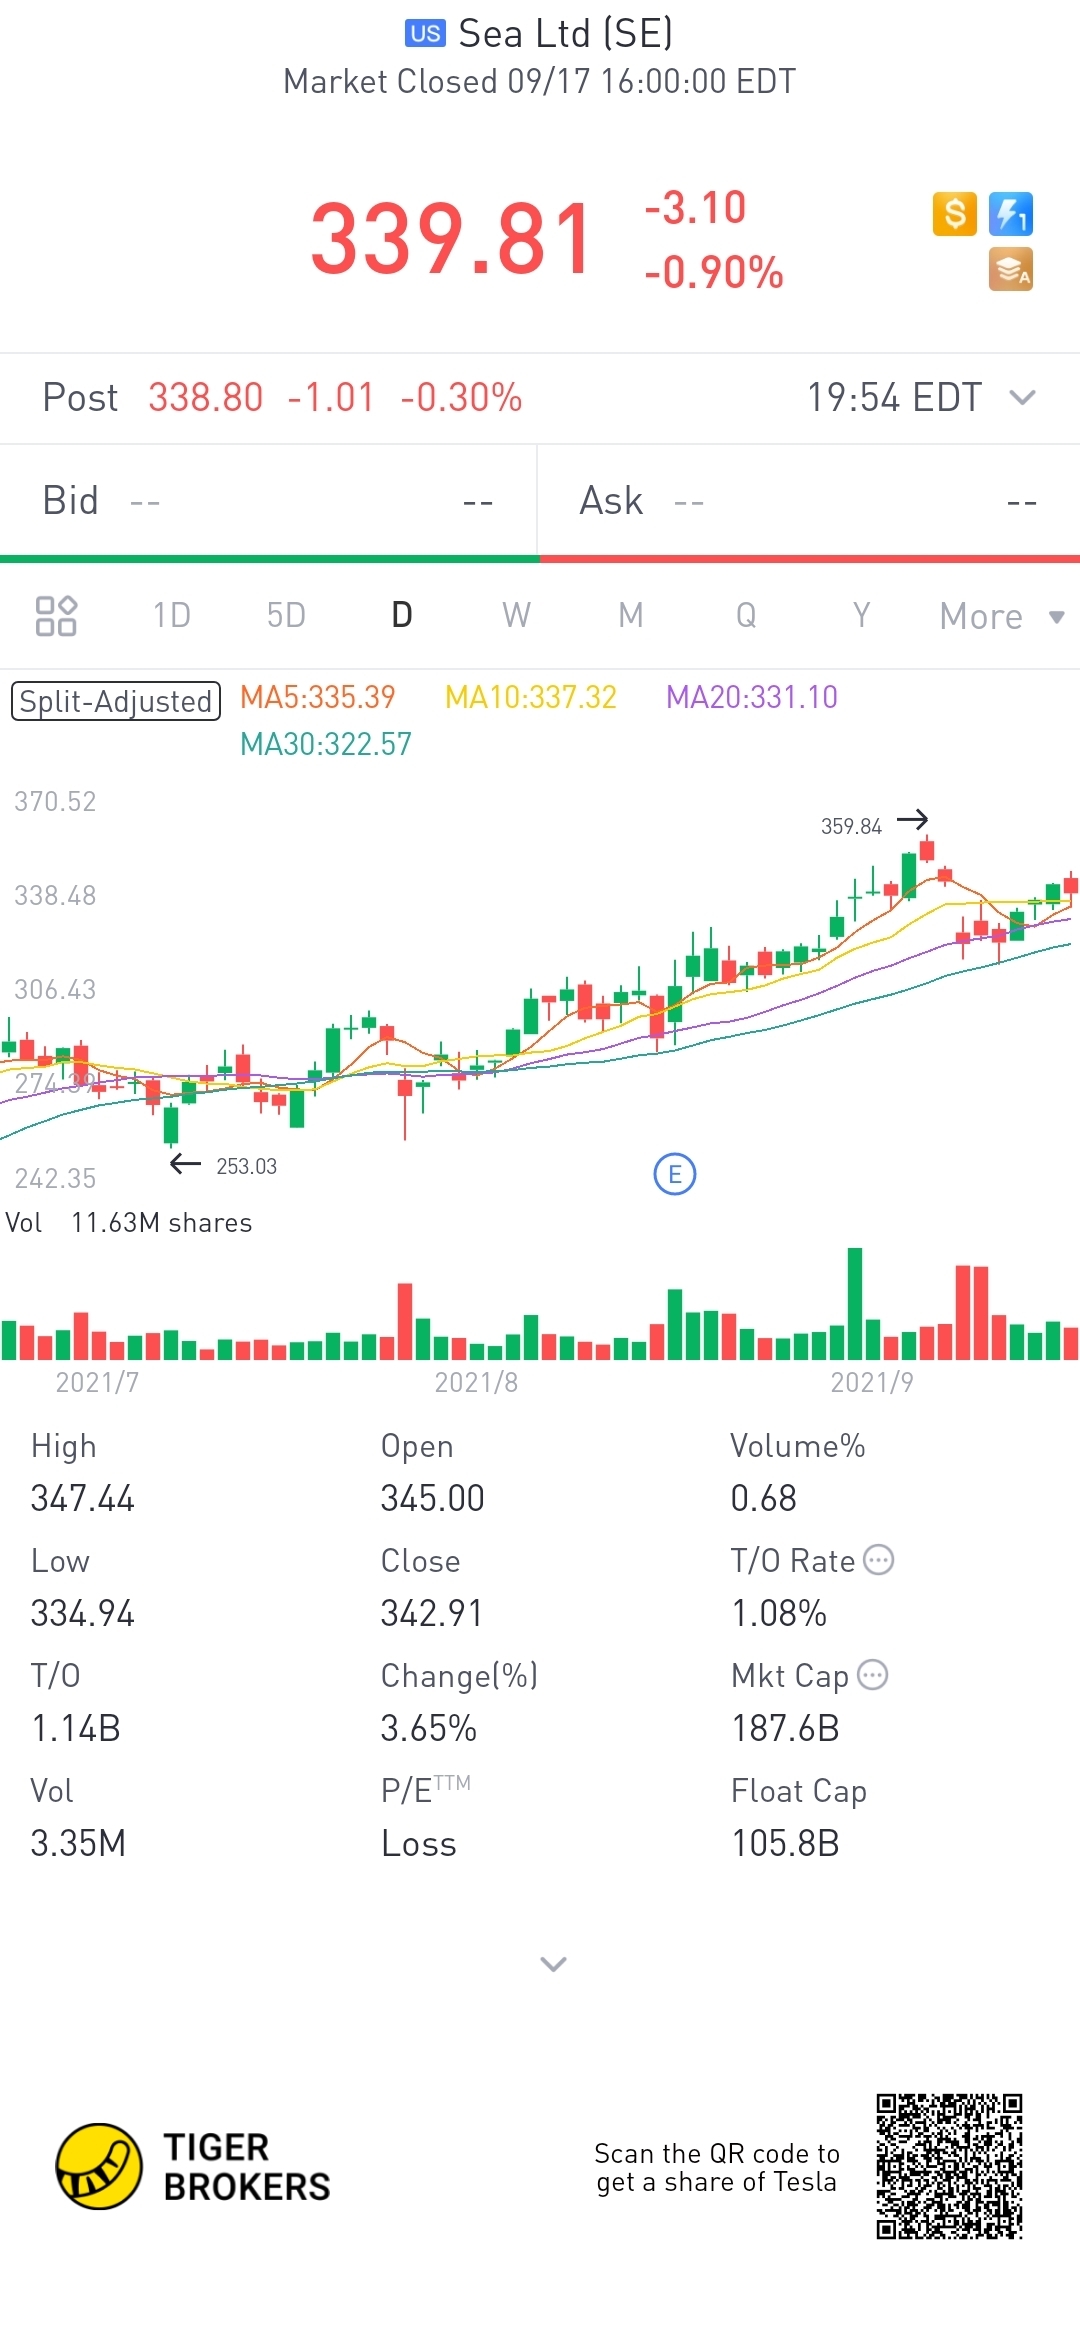The image size is (1080, 2325).
Task: Open Mkt Cap info bubble icon
Action: 873,1674
